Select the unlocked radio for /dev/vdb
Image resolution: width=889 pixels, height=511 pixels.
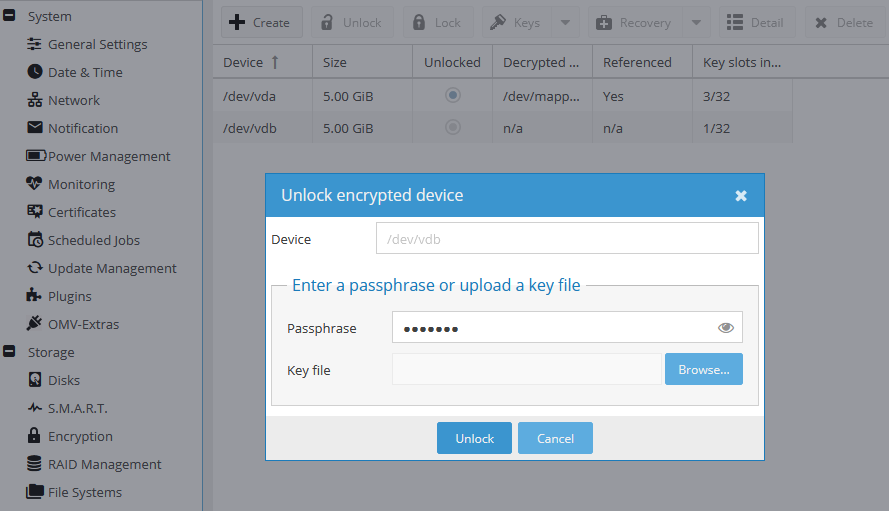coord(453,128)
